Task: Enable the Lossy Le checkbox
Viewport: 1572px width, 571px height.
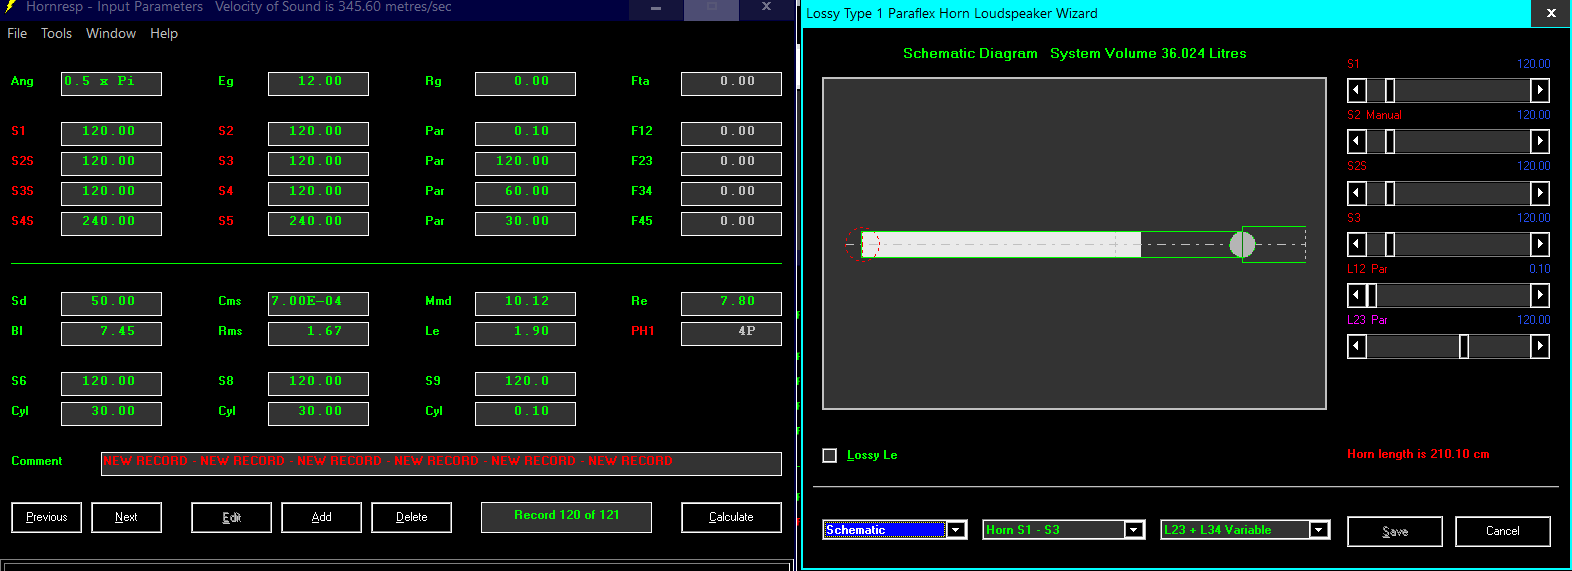Action: [x=829, y=455]
